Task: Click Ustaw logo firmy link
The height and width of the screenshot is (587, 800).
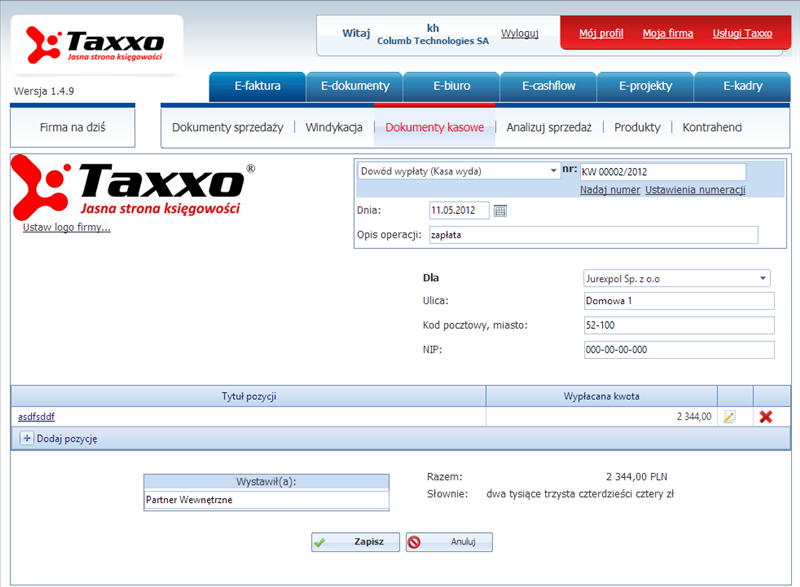Action: click(x=66, y=227)
